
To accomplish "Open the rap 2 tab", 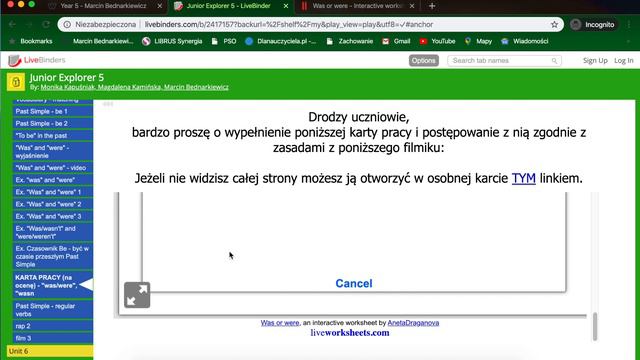I will pyautogui.click(x=53, y=326).
